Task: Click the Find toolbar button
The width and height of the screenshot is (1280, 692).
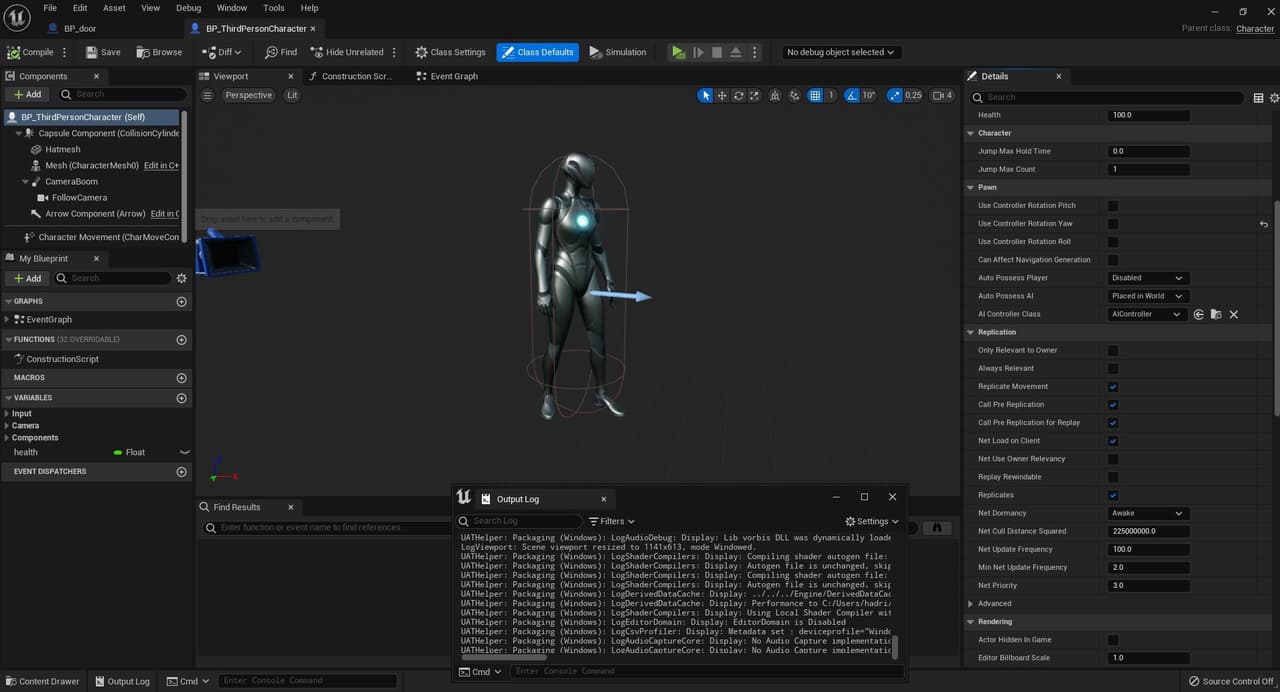Action: 281,52
